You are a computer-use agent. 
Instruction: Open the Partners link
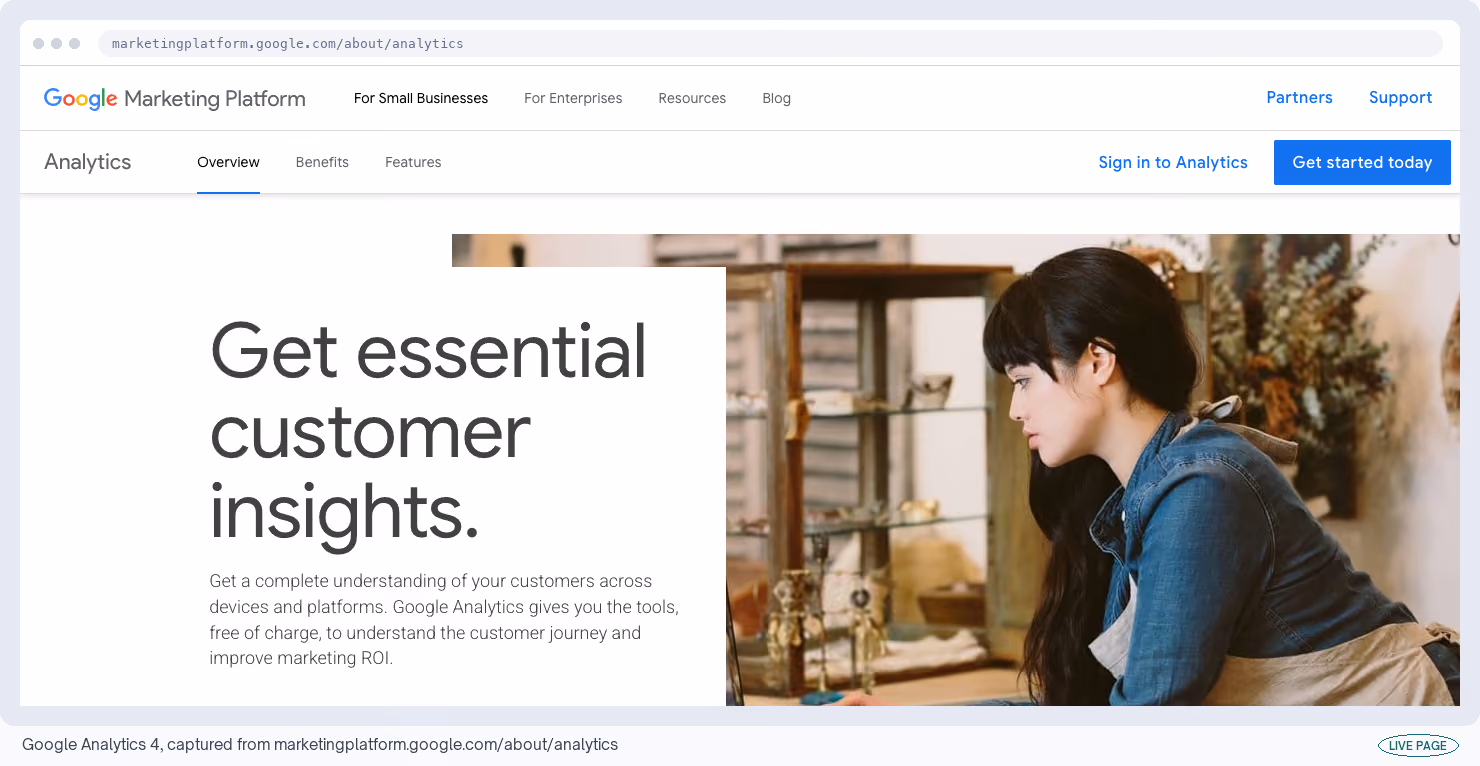[1299, 97]
